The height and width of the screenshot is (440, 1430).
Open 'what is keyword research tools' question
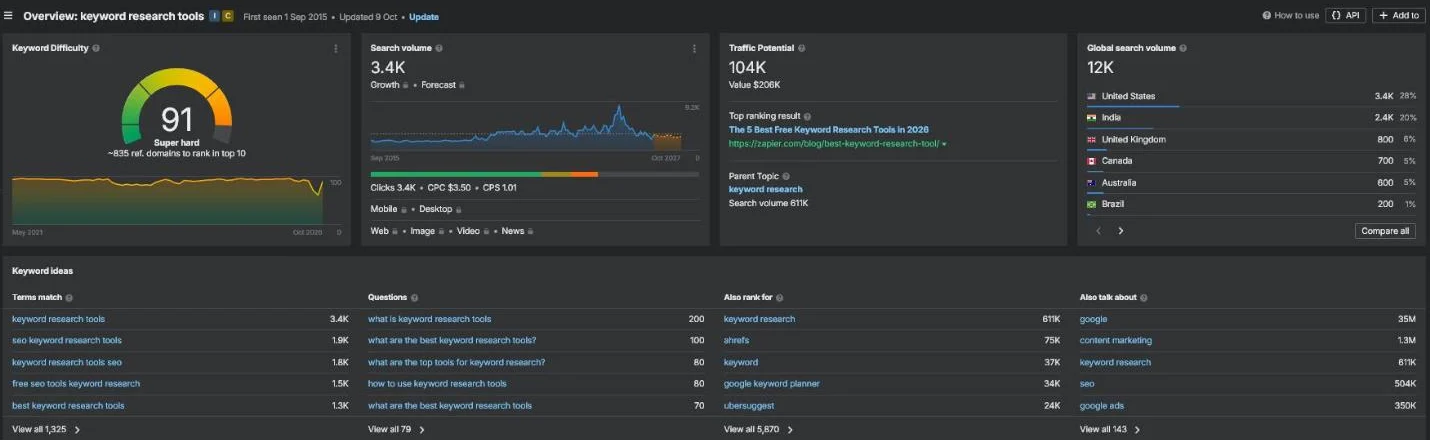pyautogui.click(x=430, y=319)
